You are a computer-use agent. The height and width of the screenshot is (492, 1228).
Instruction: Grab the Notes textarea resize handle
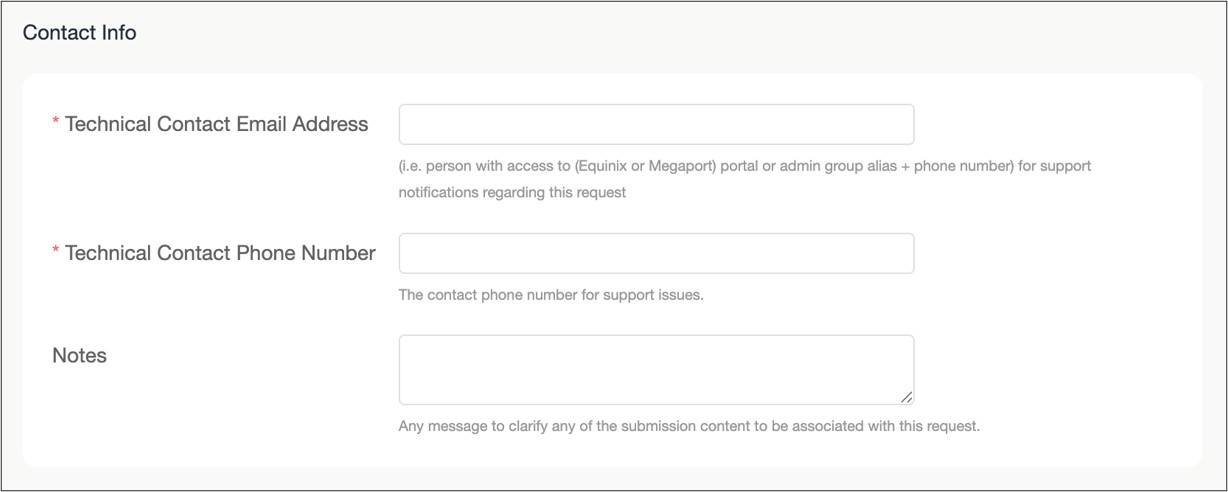point(906,397)
